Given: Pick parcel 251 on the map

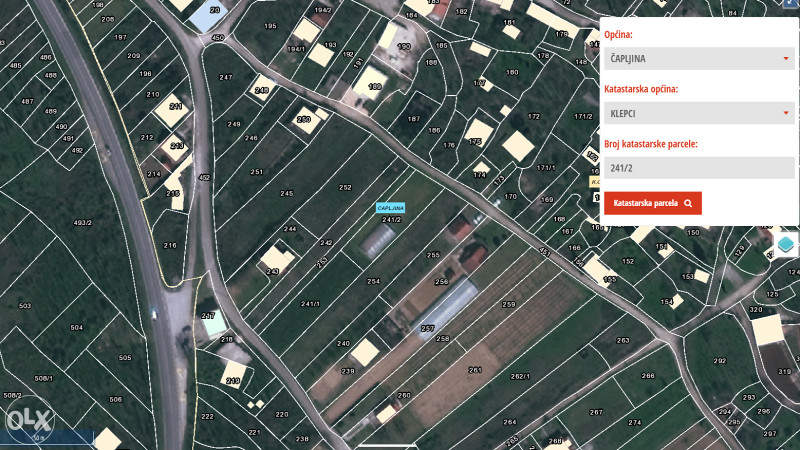Looking at the screenshot, I should pos(257,172).
